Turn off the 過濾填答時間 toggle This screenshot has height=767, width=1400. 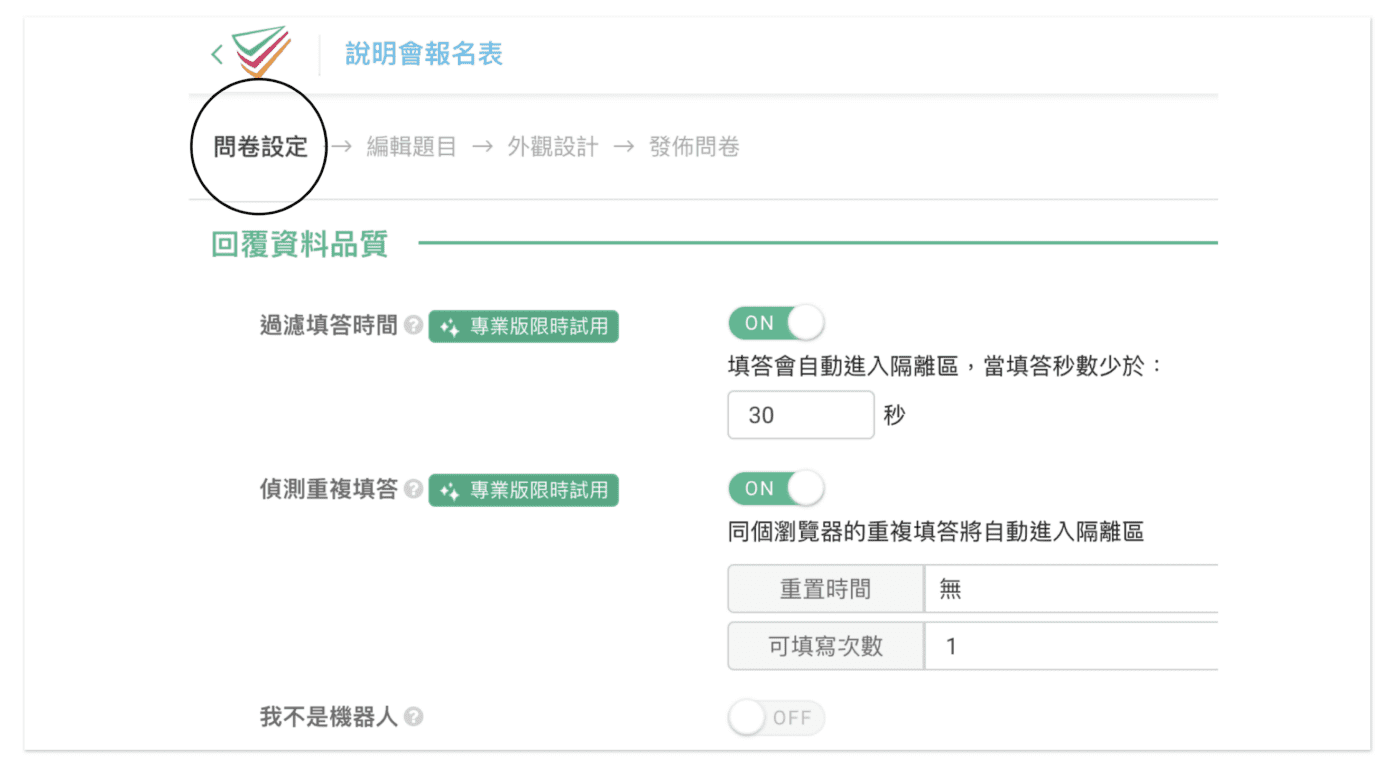click(776, 323)
